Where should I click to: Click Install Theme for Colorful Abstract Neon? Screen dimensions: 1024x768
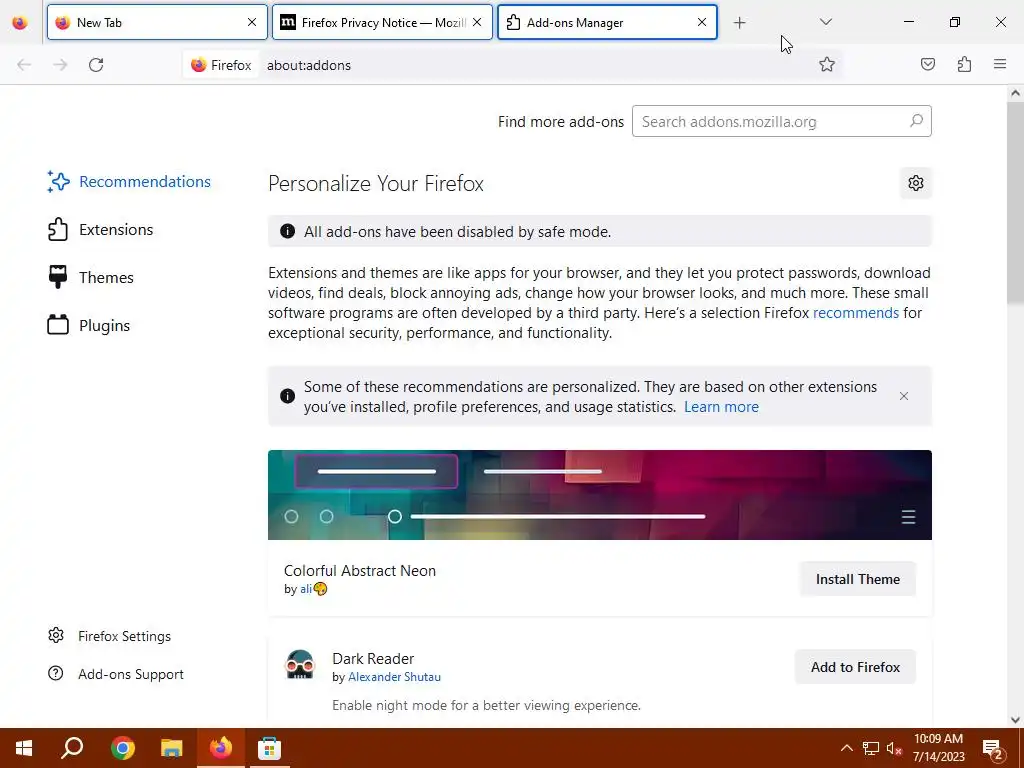click(x=857, y=579)
